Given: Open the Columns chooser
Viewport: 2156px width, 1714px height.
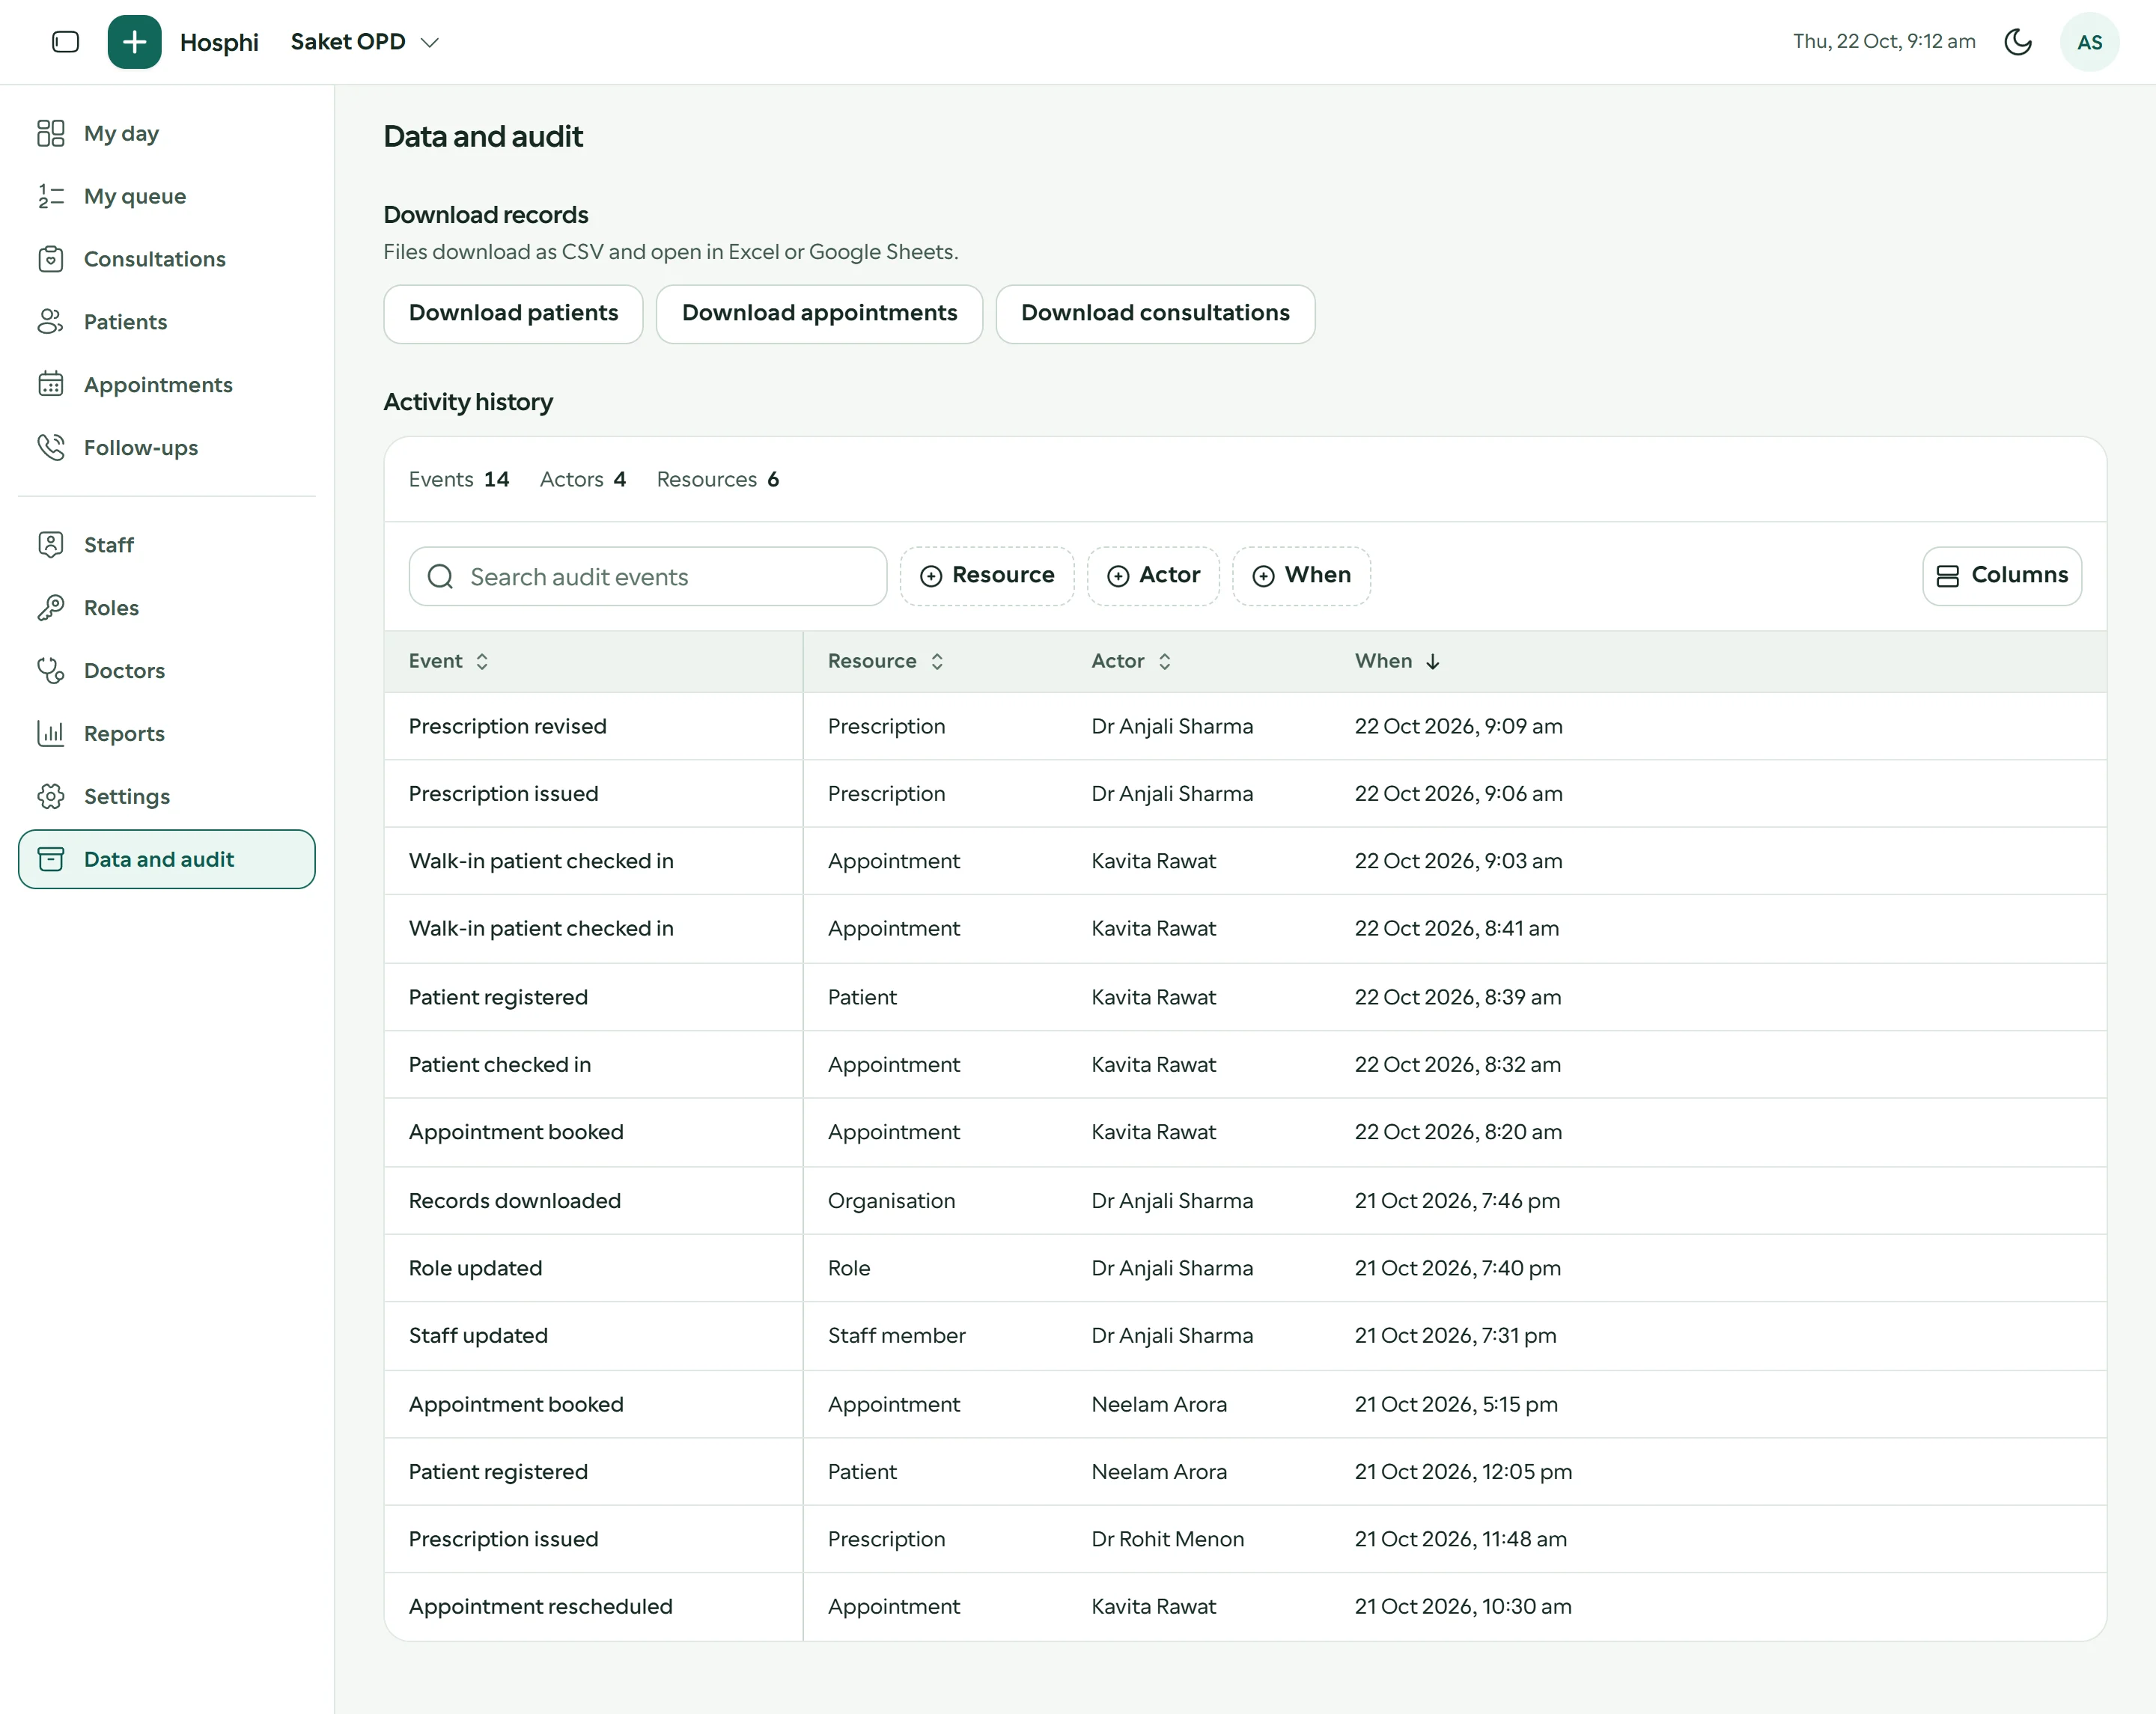Looking at the screenshot, I should pos(2002,576).
